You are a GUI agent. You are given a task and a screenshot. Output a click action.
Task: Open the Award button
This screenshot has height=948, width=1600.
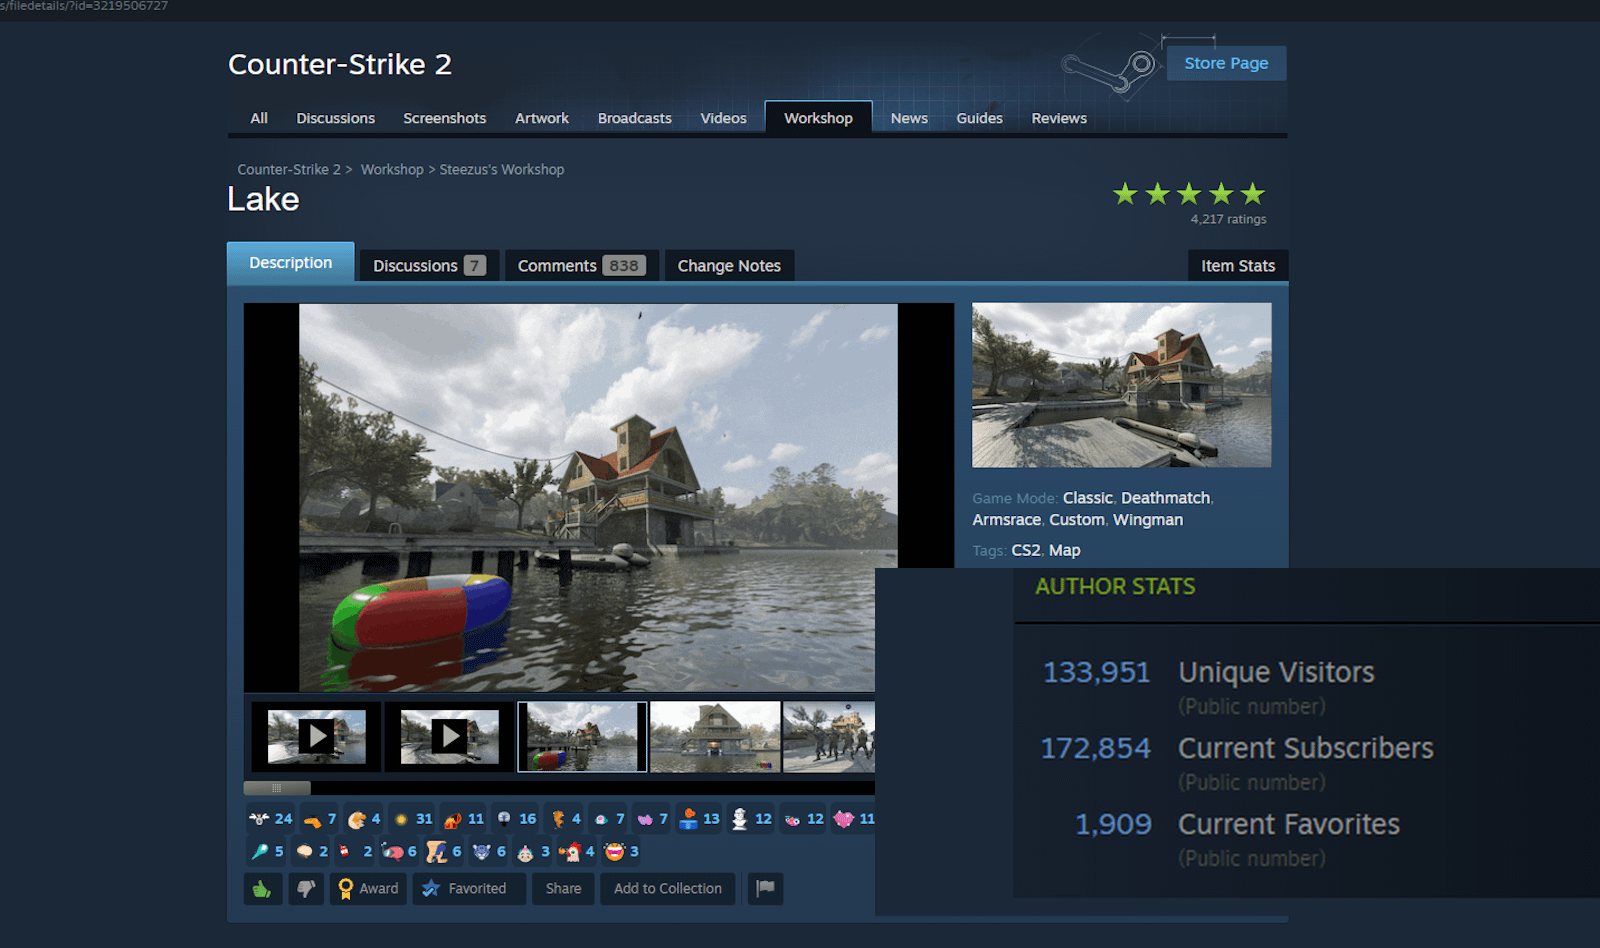pyautogui.click(x=369, y=888)
